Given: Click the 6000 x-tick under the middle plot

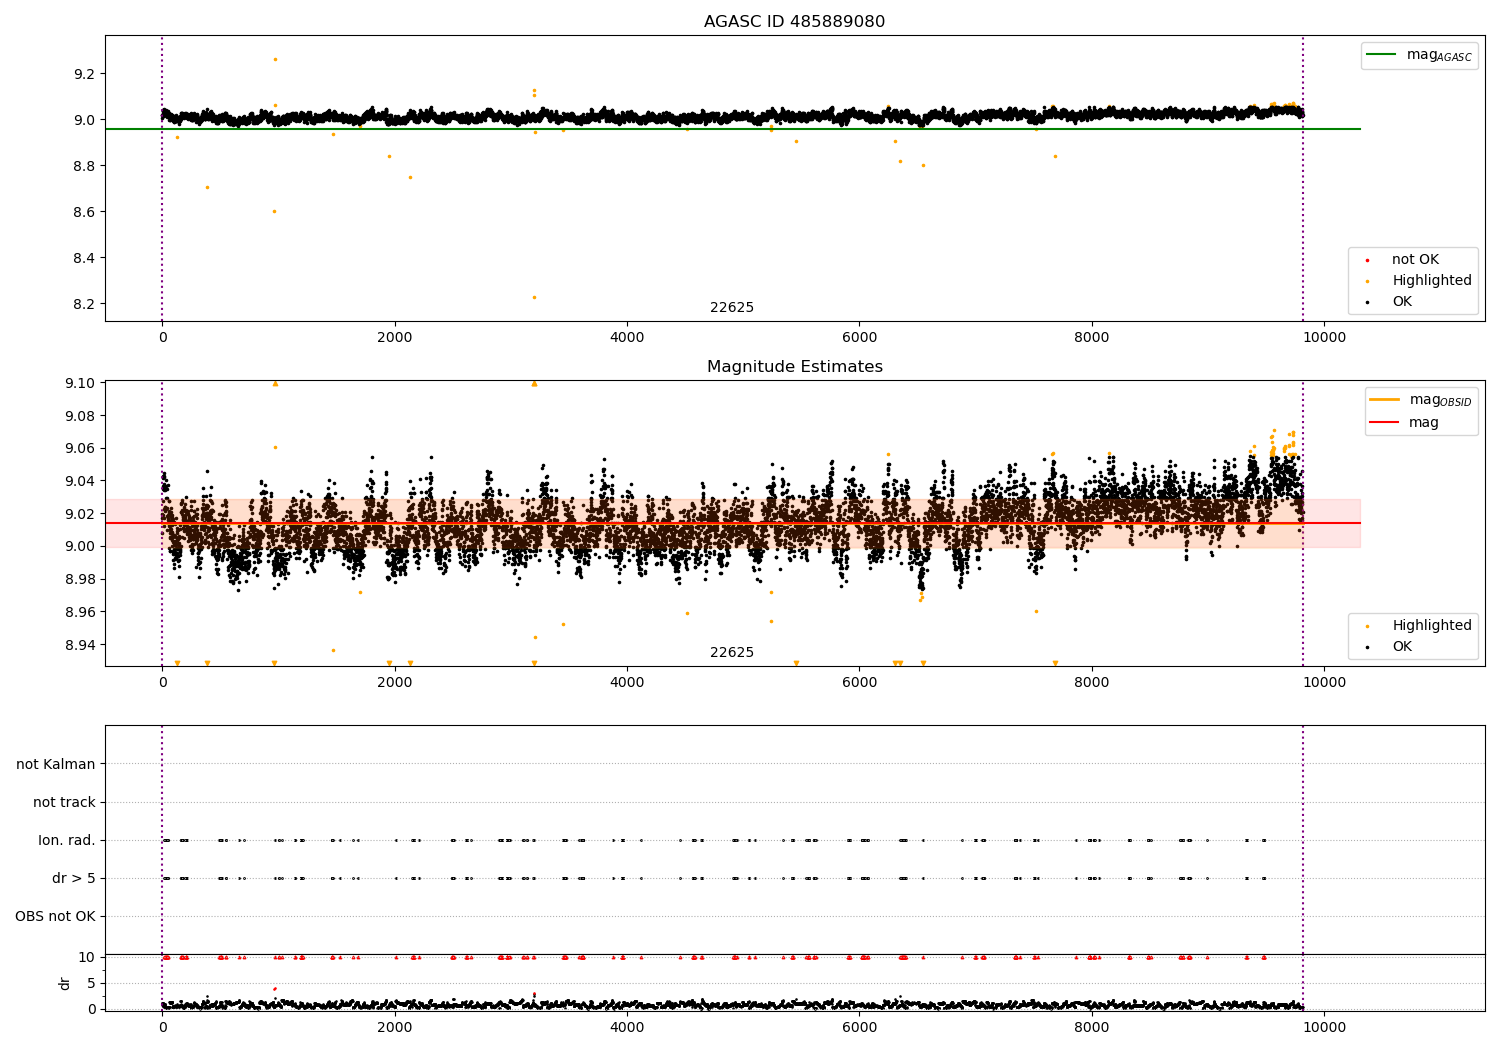Looking at the screenshot, I should (x=859, y=682).
